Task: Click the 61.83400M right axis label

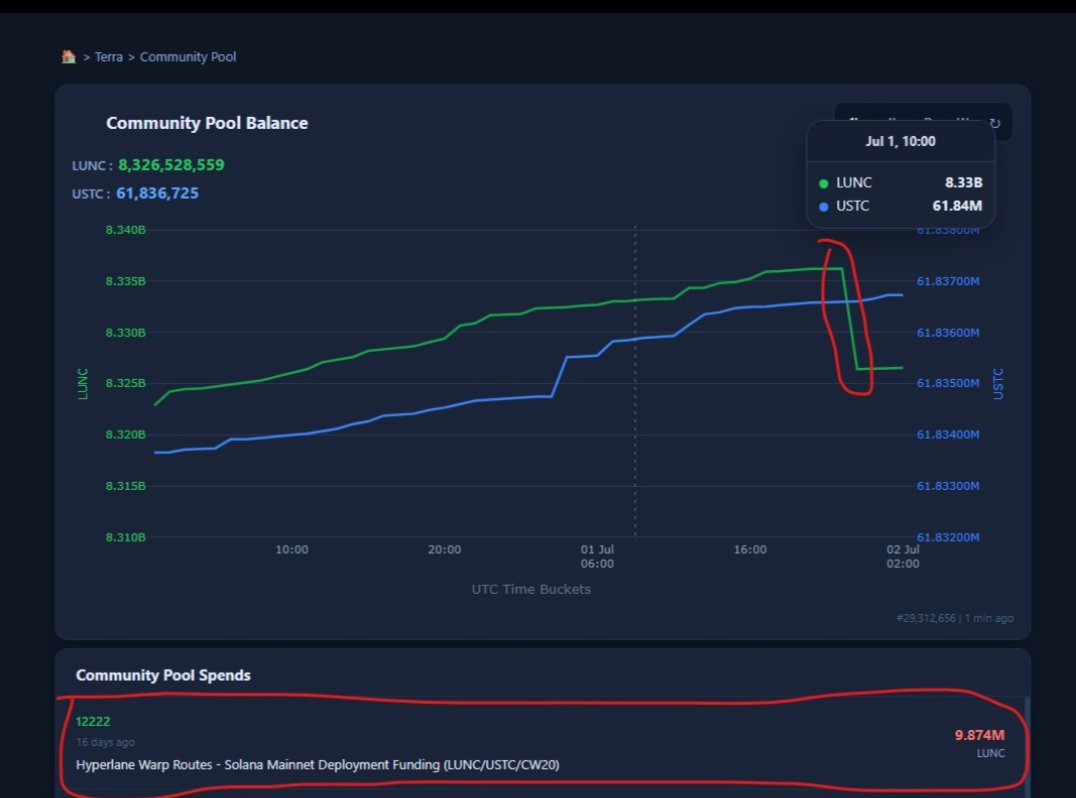Action: [948, 434]
